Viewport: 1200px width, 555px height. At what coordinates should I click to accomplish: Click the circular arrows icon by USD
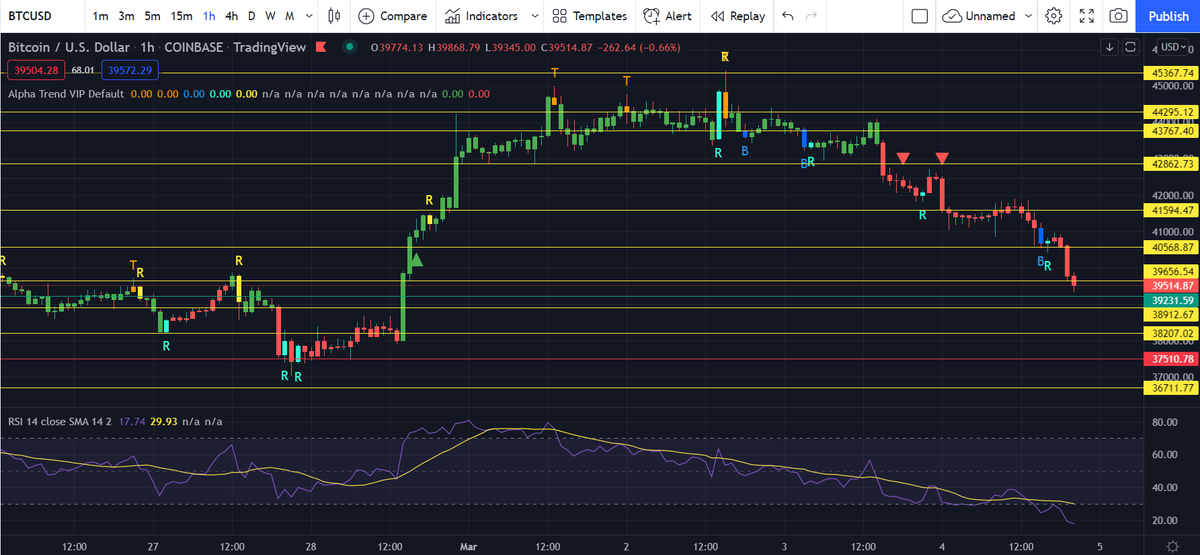(x=1130, y=47)
